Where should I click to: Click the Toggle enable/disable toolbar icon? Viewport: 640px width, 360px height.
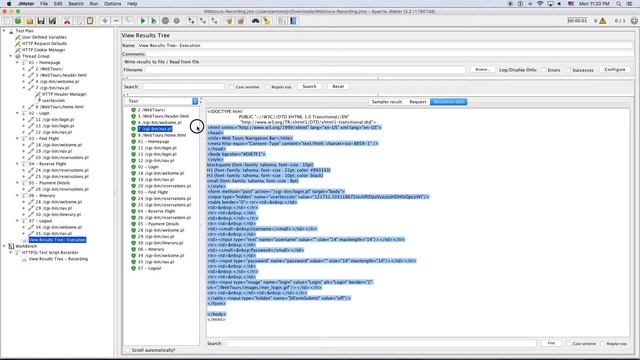pos(128,21)
